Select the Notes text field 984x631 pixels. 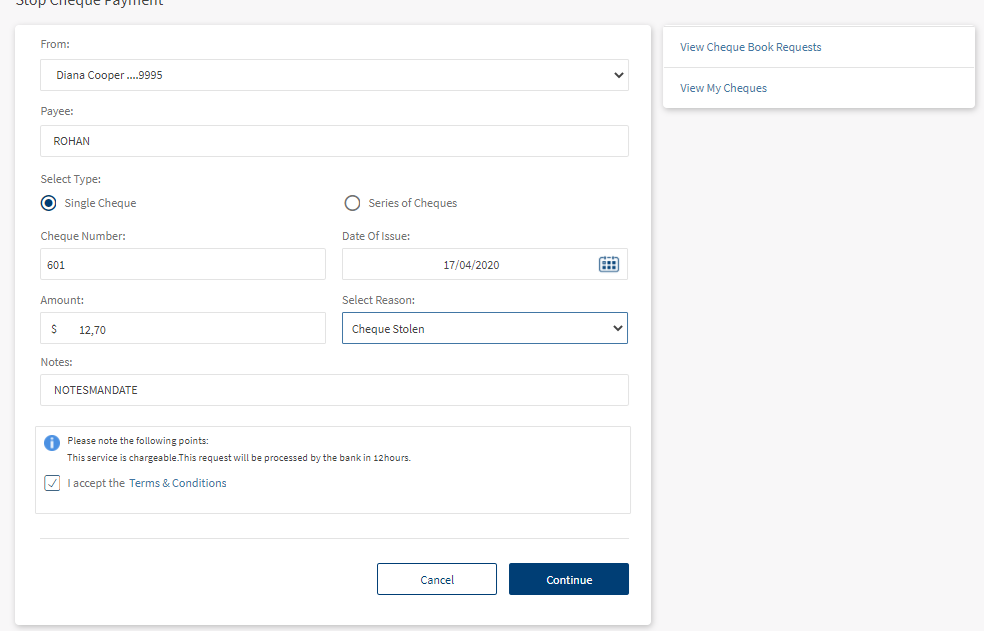click(334, 390)
